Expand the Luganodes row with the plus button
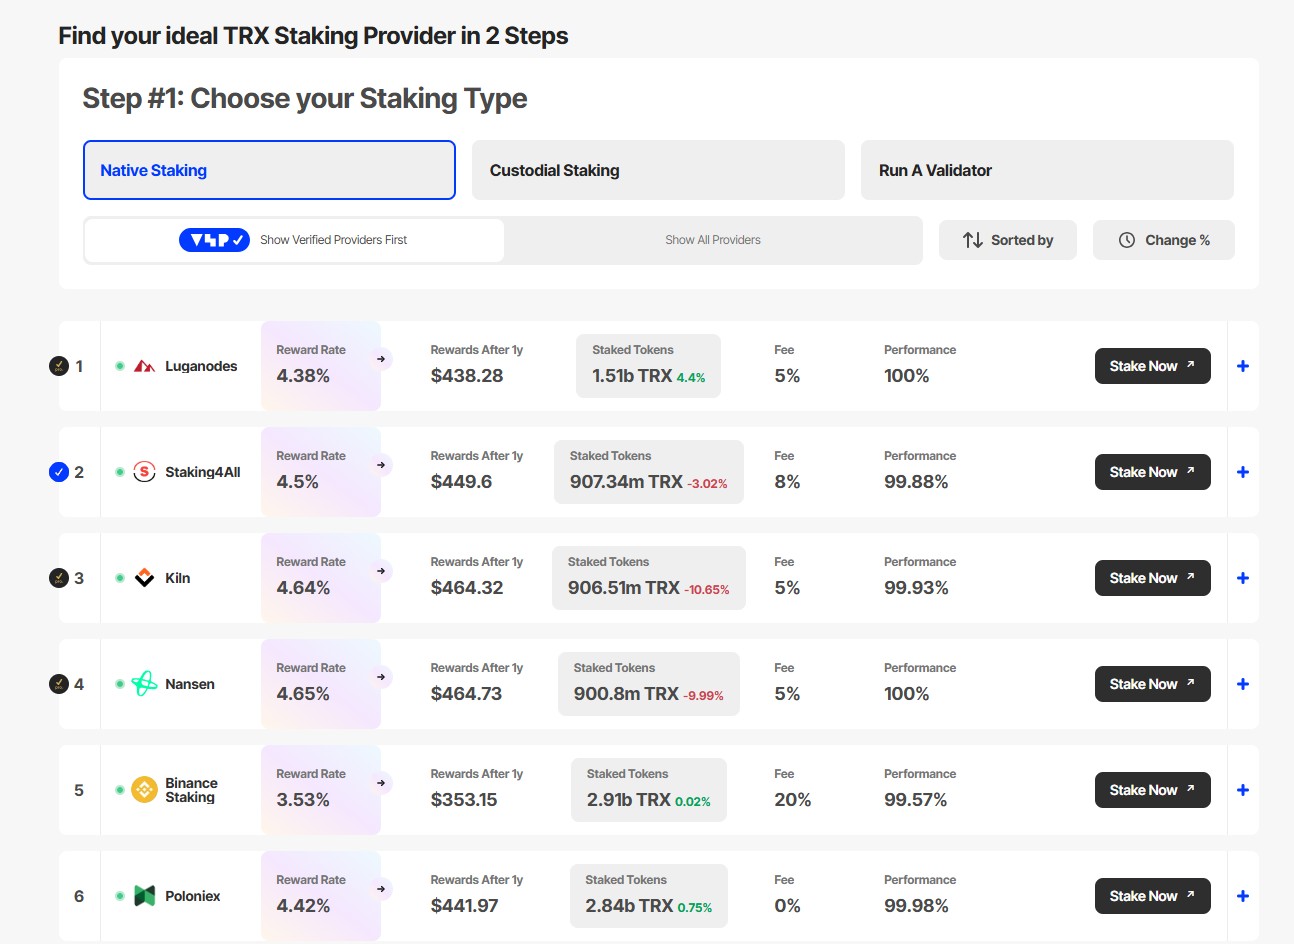The height and width of the screenshot is (944, 1294). coord(1242,366)
